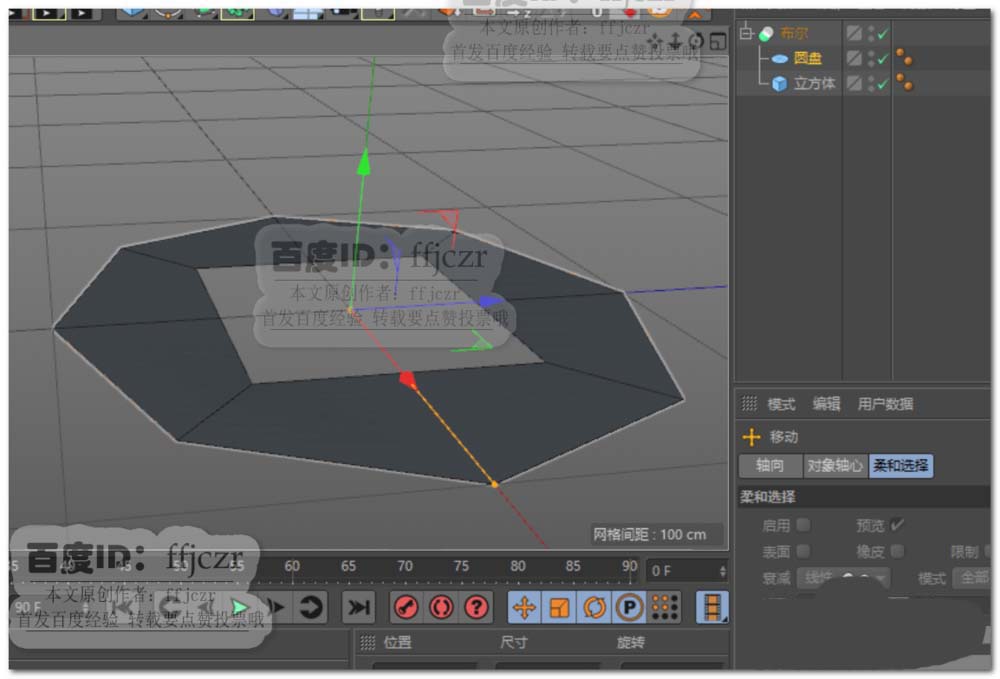Collapse the 布尔 object hierarchy

(746, 33)
